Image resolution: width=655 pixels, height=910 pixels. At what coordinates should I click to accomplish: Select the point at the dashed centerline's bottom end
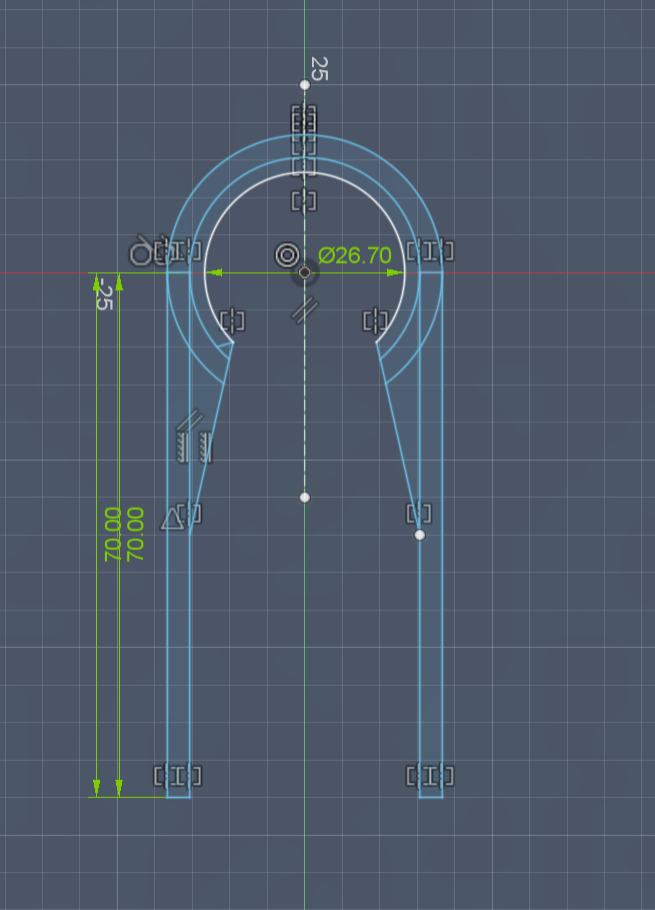(305, 497)
